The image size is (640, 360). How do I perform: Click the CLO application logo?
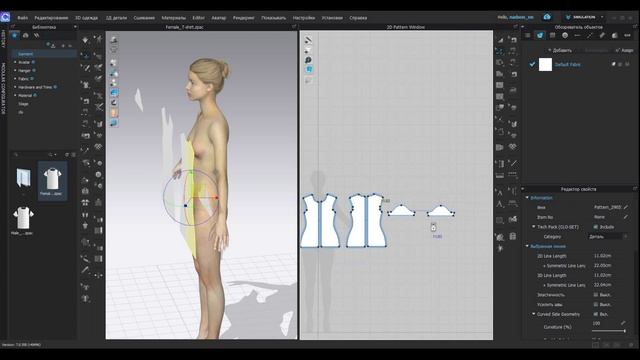pos(5,17)
